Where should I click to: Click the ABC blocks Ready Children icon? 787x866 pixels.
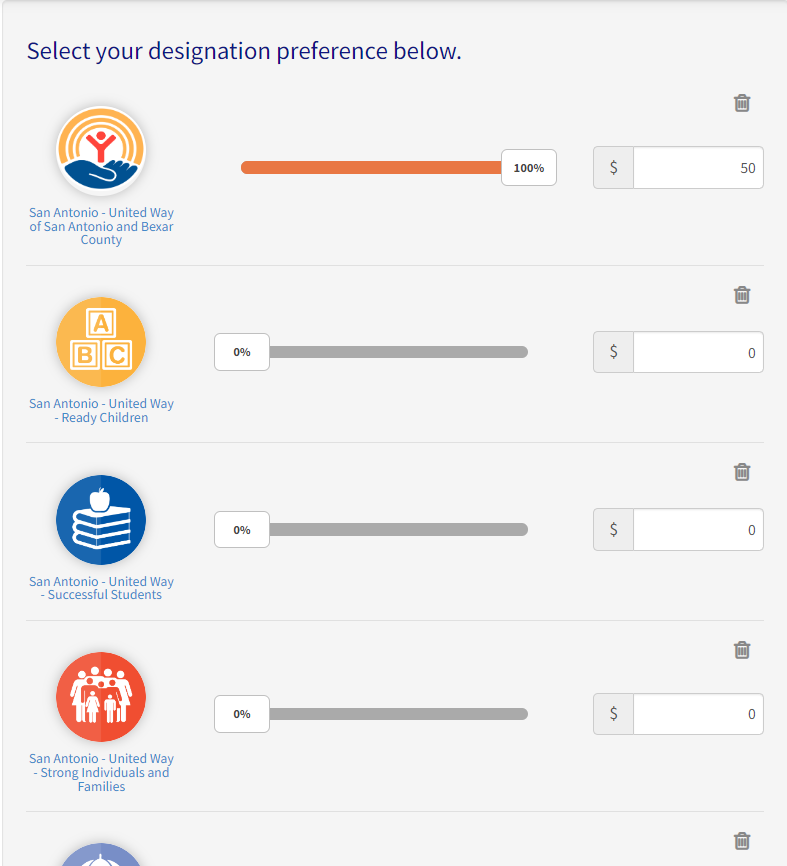[101, 342]
